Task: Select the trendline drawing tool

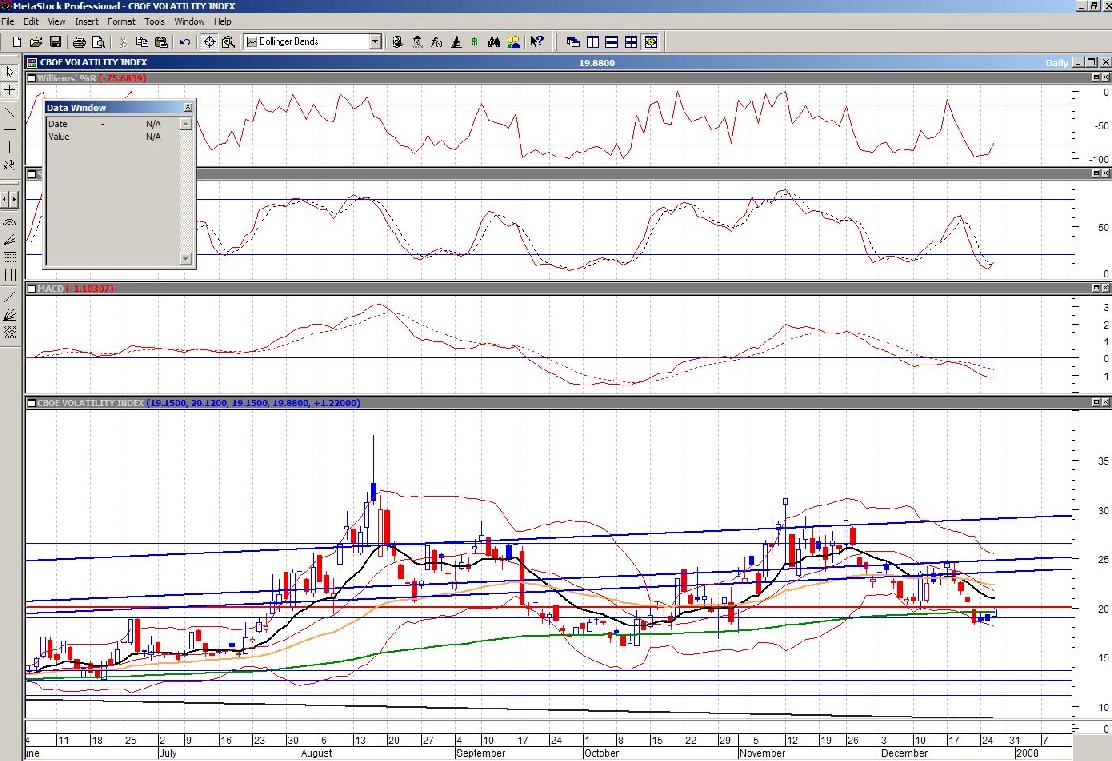Action: click(10, 112)
